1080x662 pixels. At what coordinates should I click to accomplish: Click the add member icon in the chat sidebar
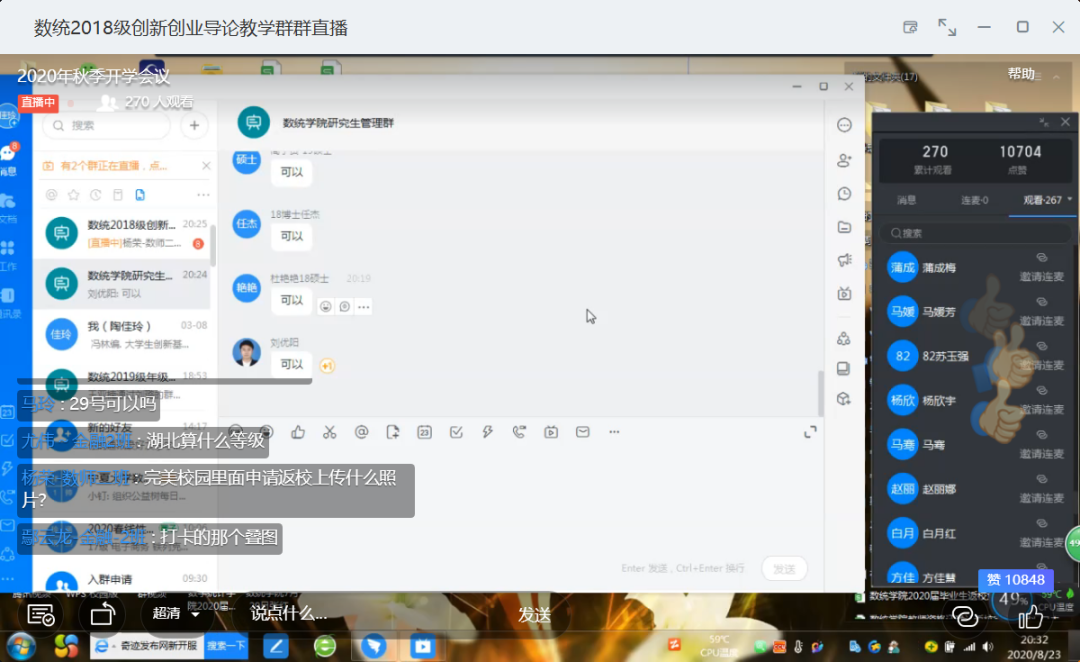coord(844,160)
